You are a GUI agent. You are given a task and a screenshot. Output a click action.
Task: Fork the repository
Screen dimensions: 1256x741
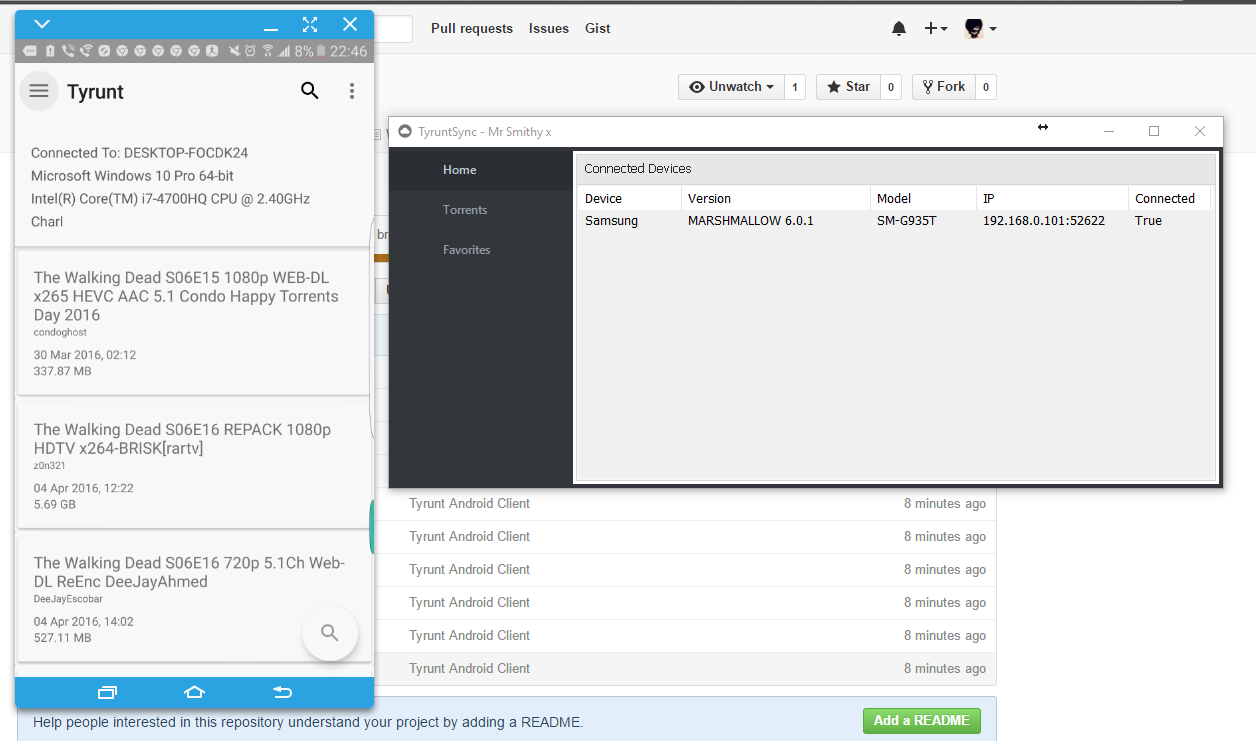[x=943, y=87]
